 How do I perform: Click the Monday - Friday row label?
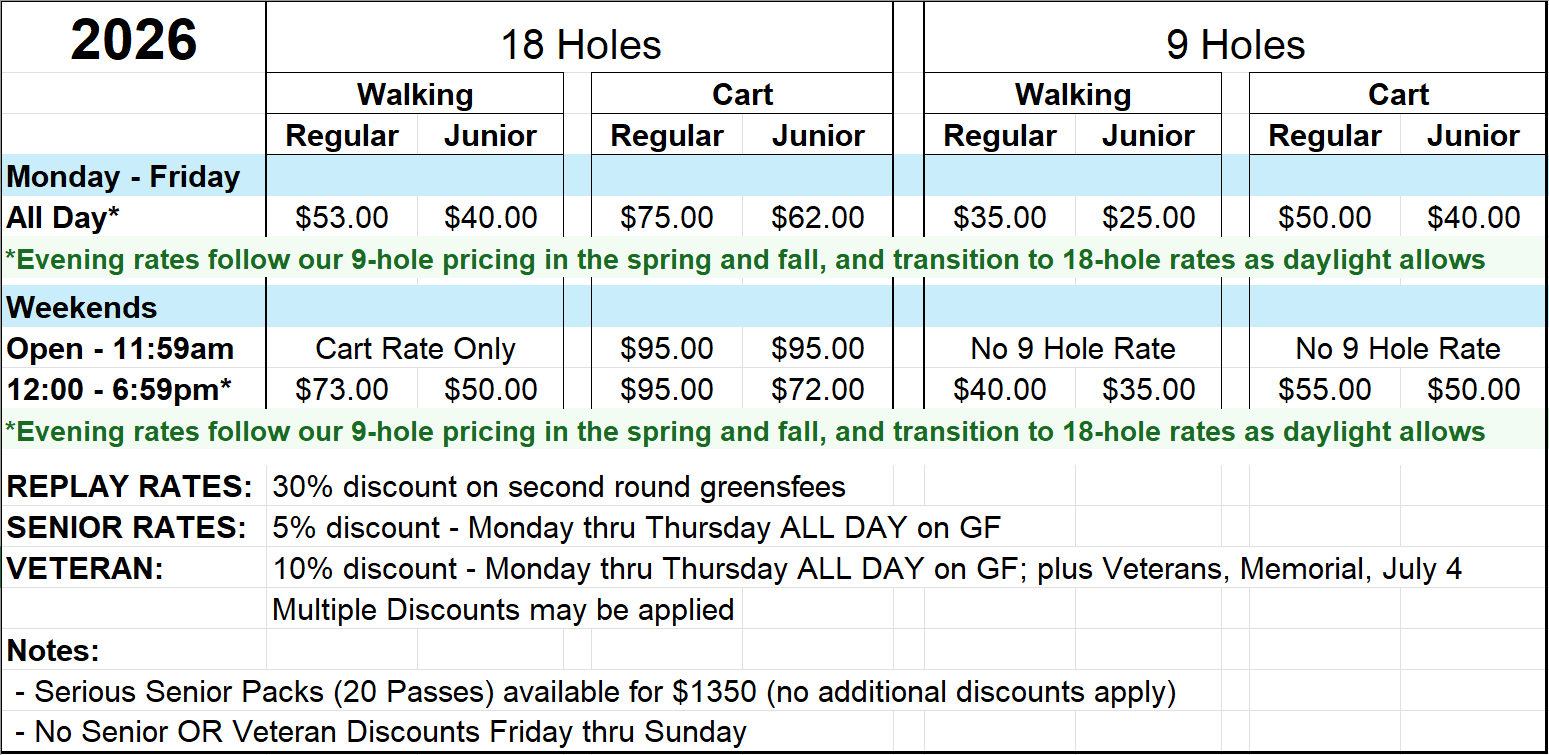click(x=123, y=177)
